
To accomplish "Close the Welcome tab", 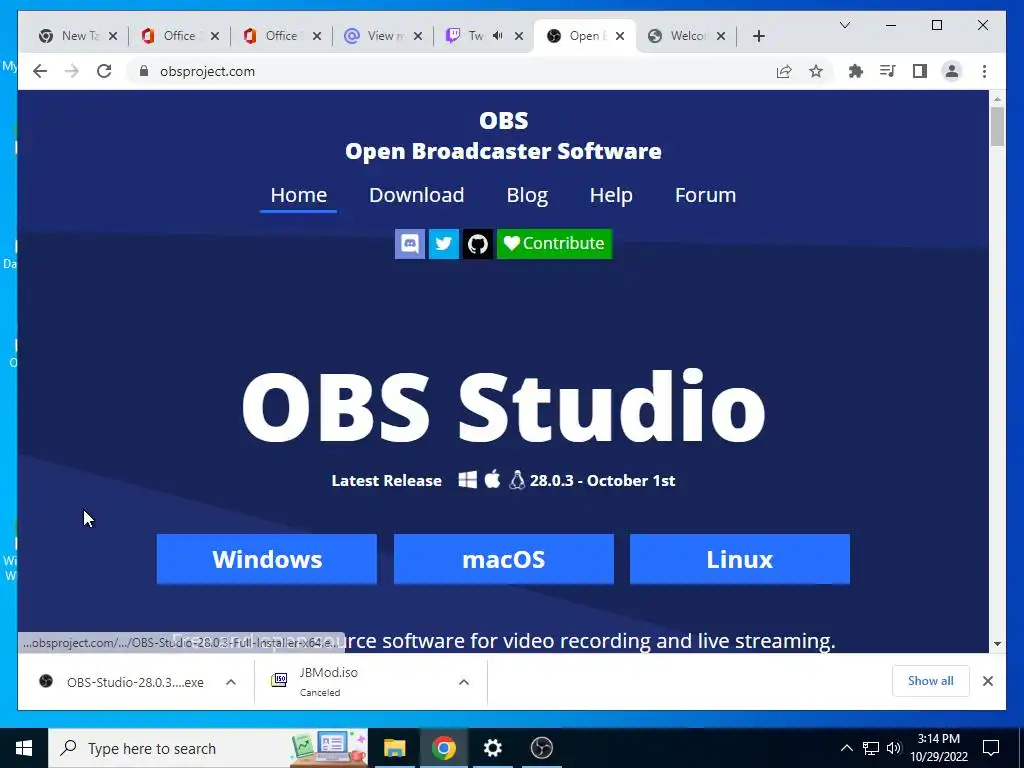I will point(721,36).
